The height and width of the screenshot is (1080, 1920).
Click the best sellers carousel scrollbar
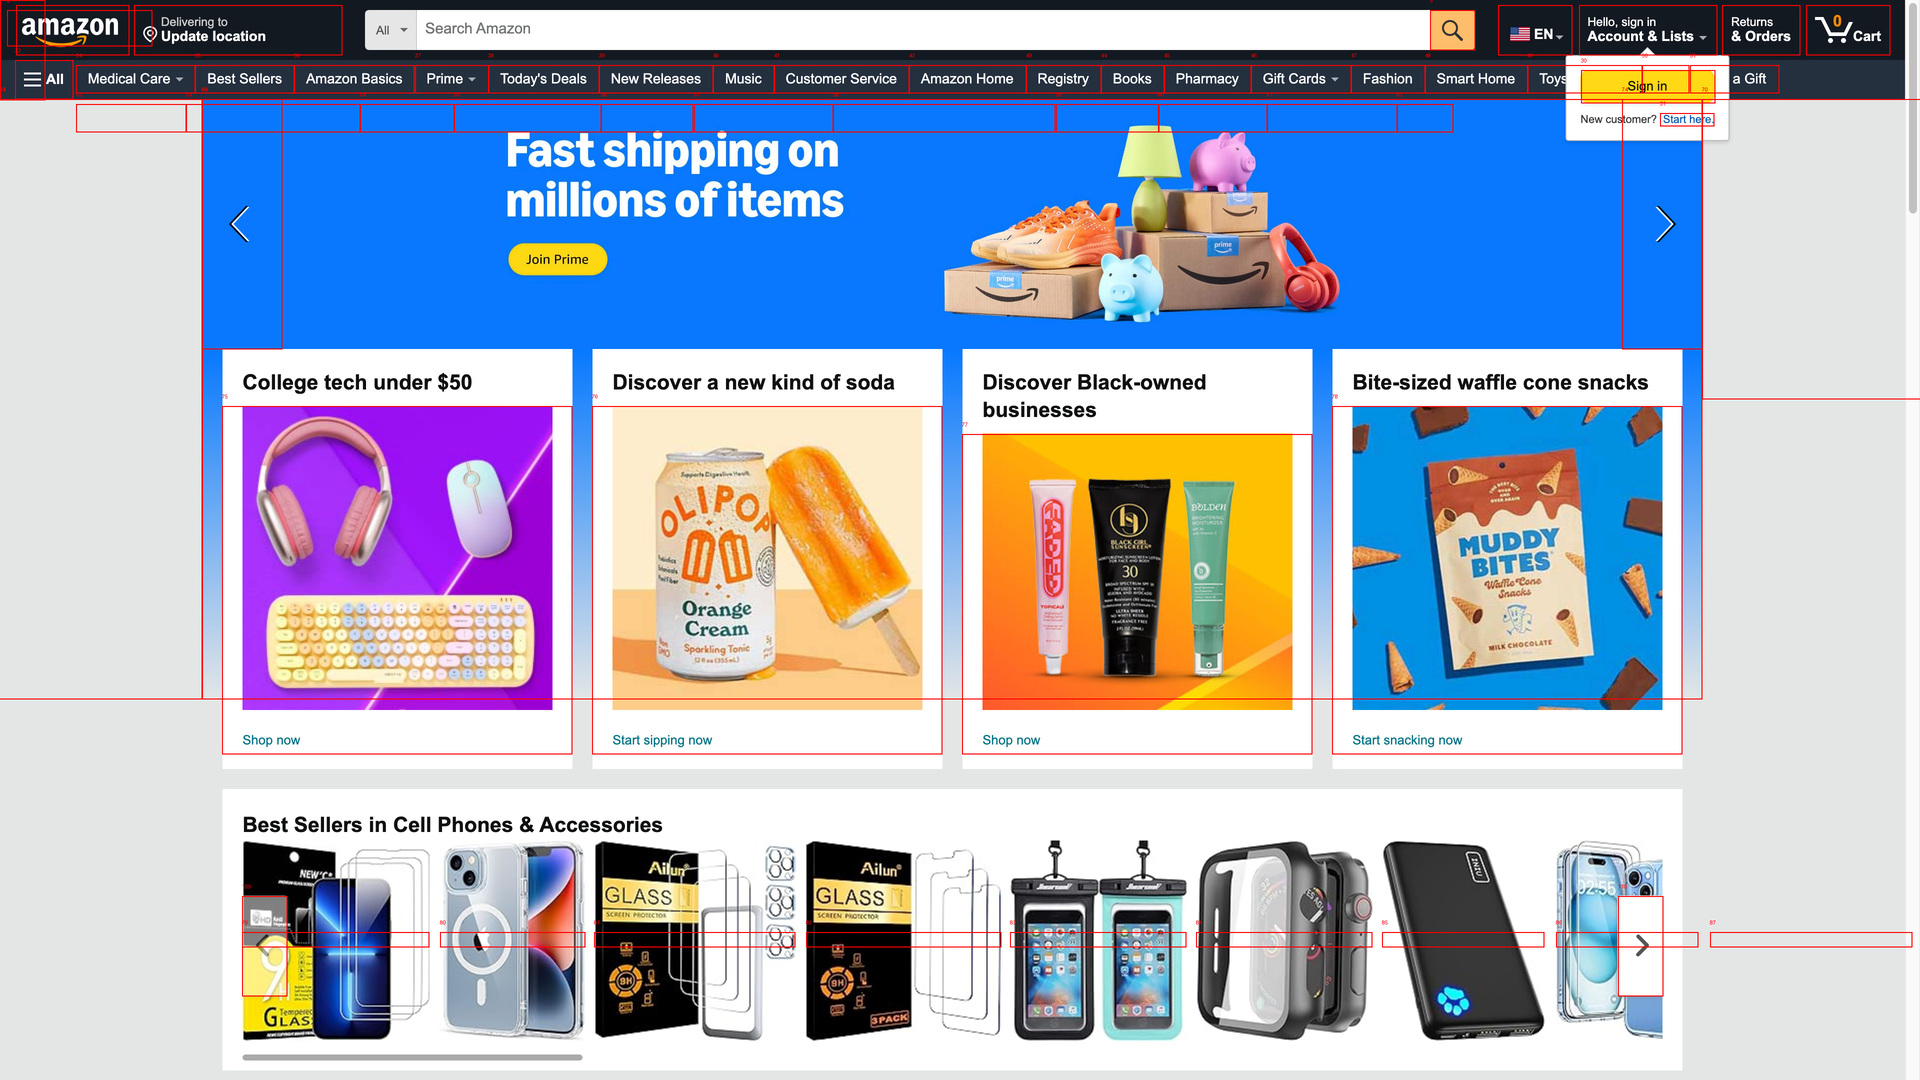(412, 1057)
